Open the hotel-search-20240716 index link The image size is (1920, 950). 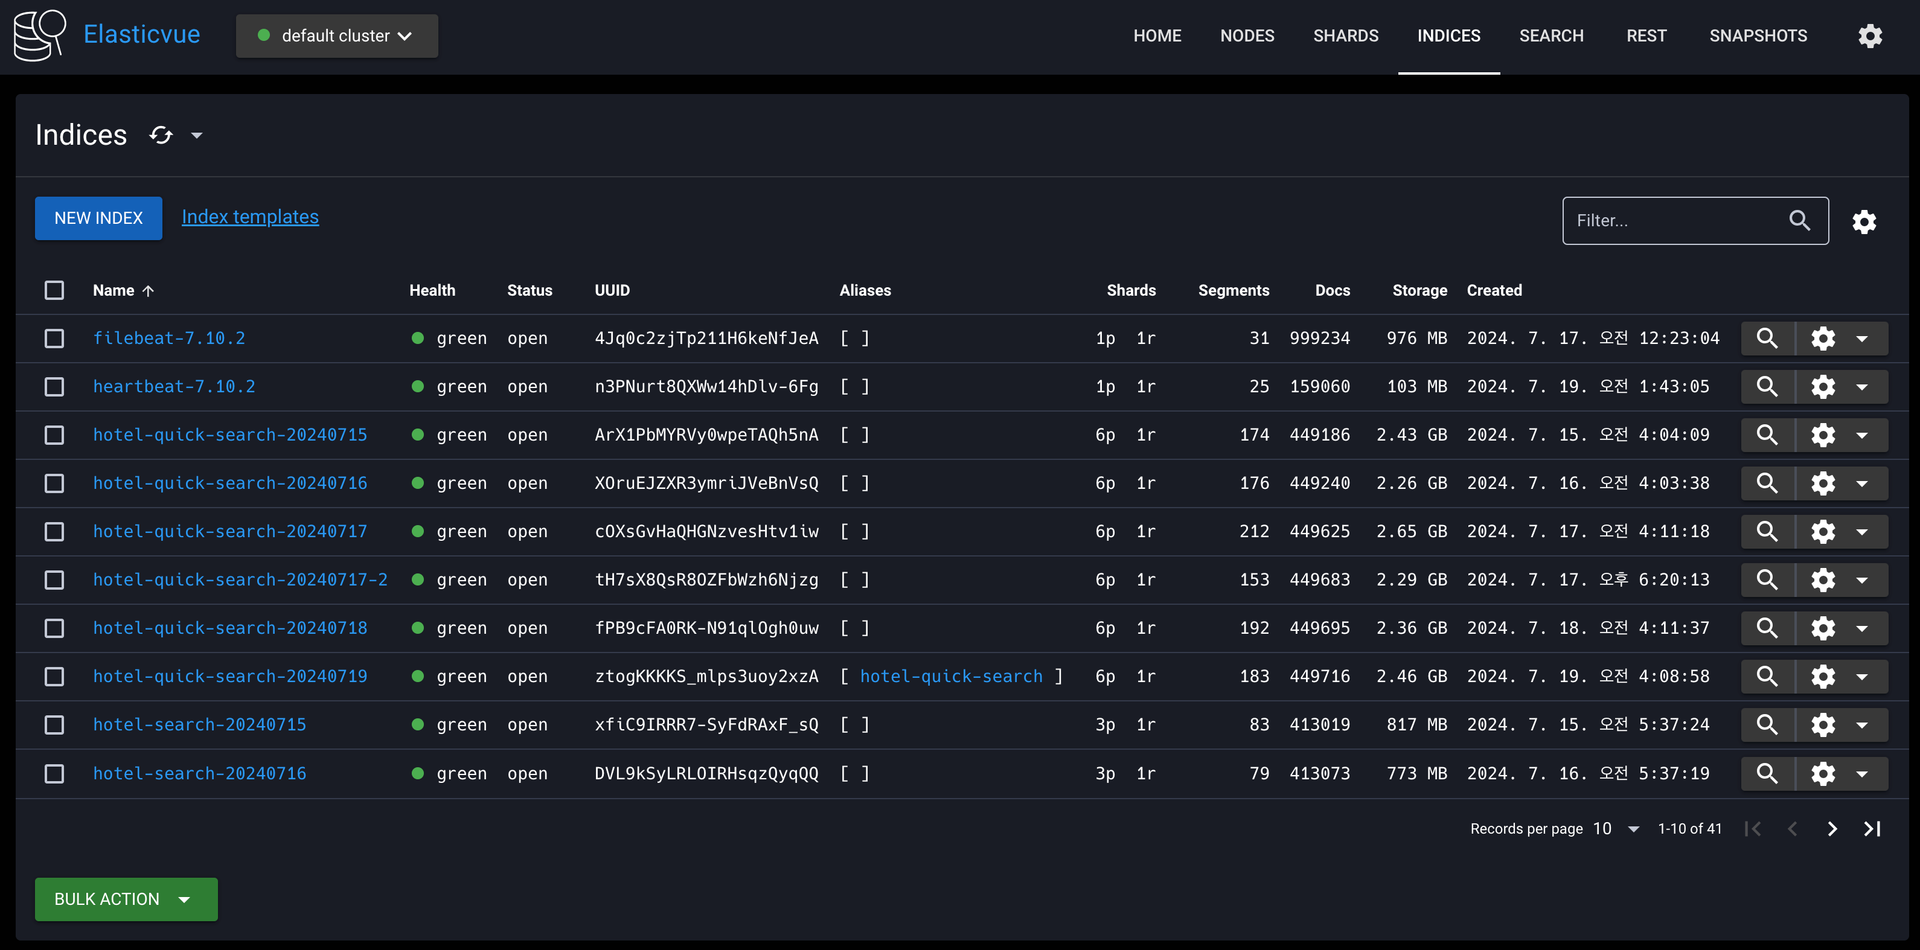click(x=200, y=773)
